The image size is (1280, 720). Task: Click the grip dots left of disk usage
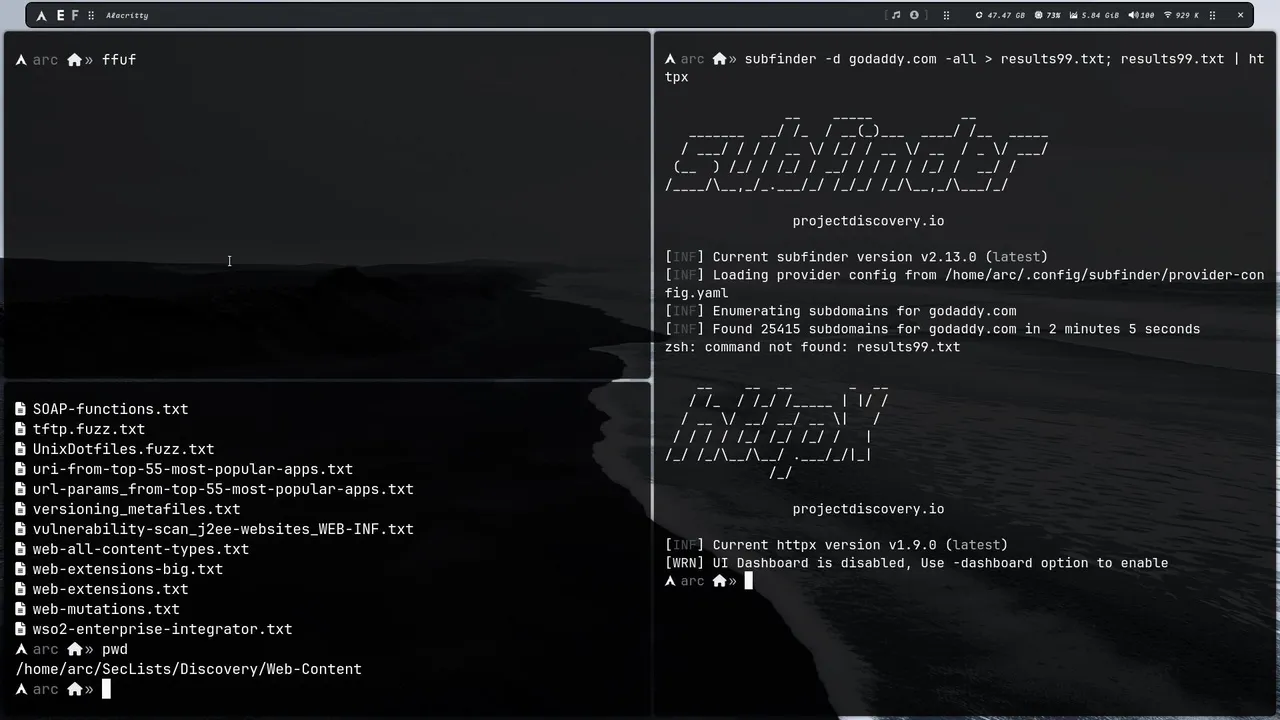pyautogui.click(x=947, y=15)
